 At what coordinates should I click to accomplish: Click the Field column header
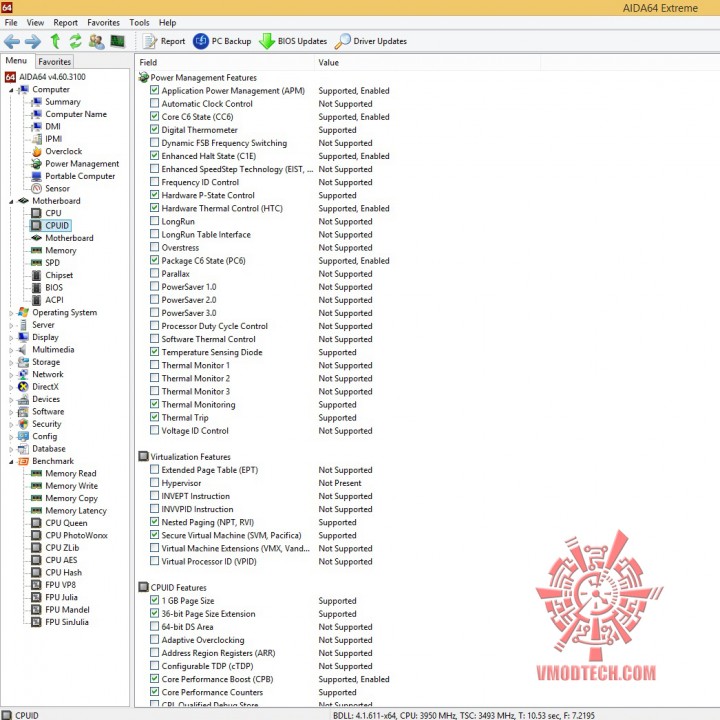coord(224,62)
